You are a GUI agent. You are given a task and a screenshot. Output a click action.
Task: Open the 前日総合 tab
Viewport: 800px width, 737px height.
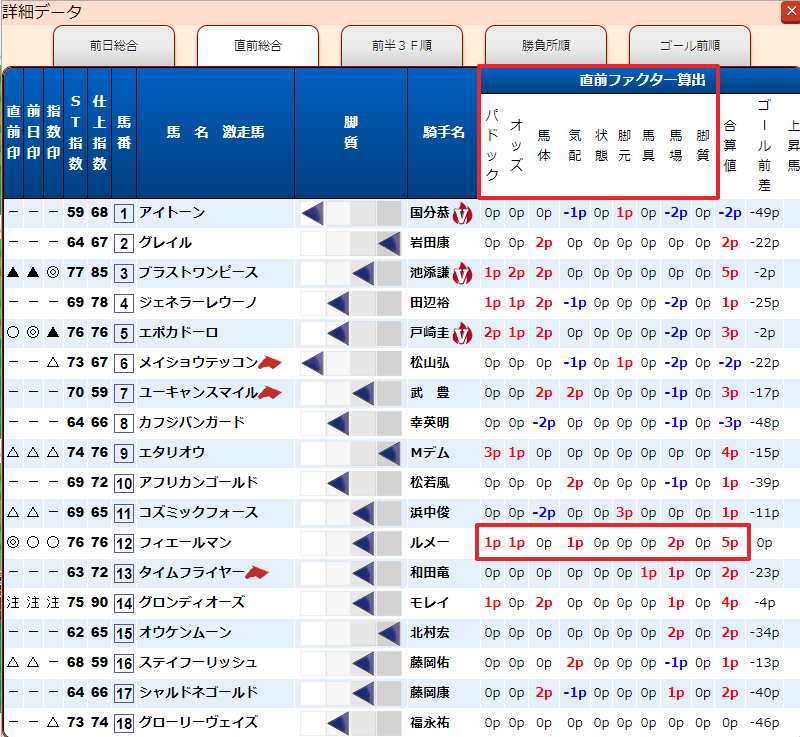[114, 46]
